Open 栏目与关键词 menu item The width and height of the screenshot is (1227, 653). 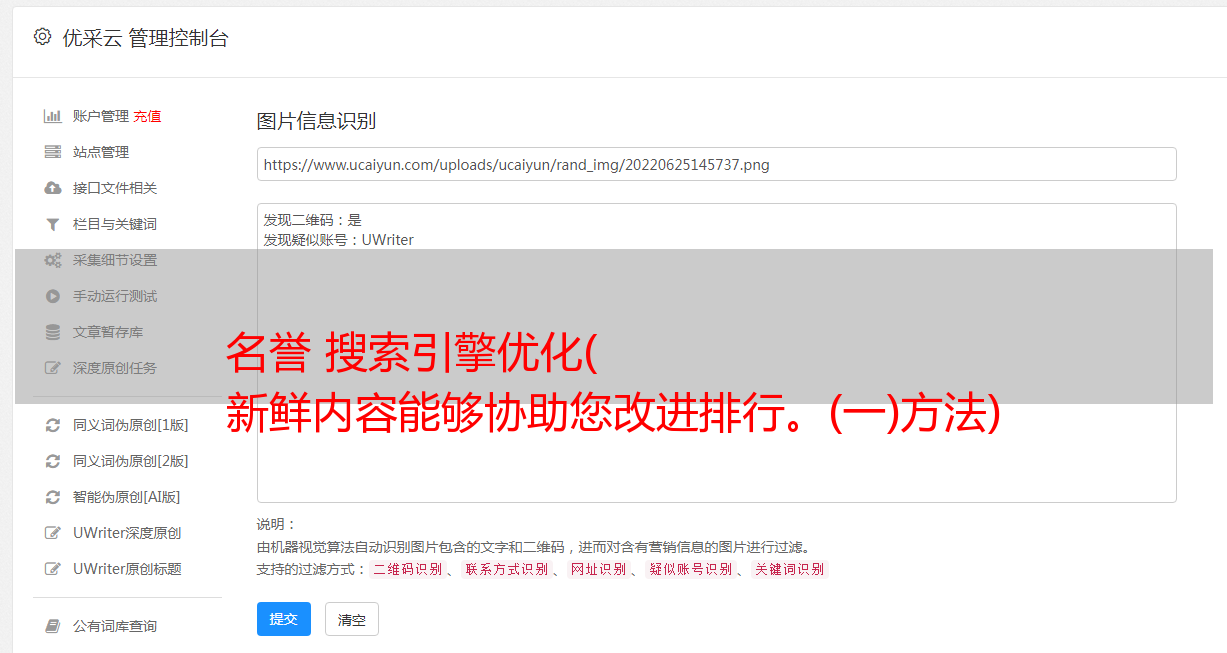[x=115, y=224]
